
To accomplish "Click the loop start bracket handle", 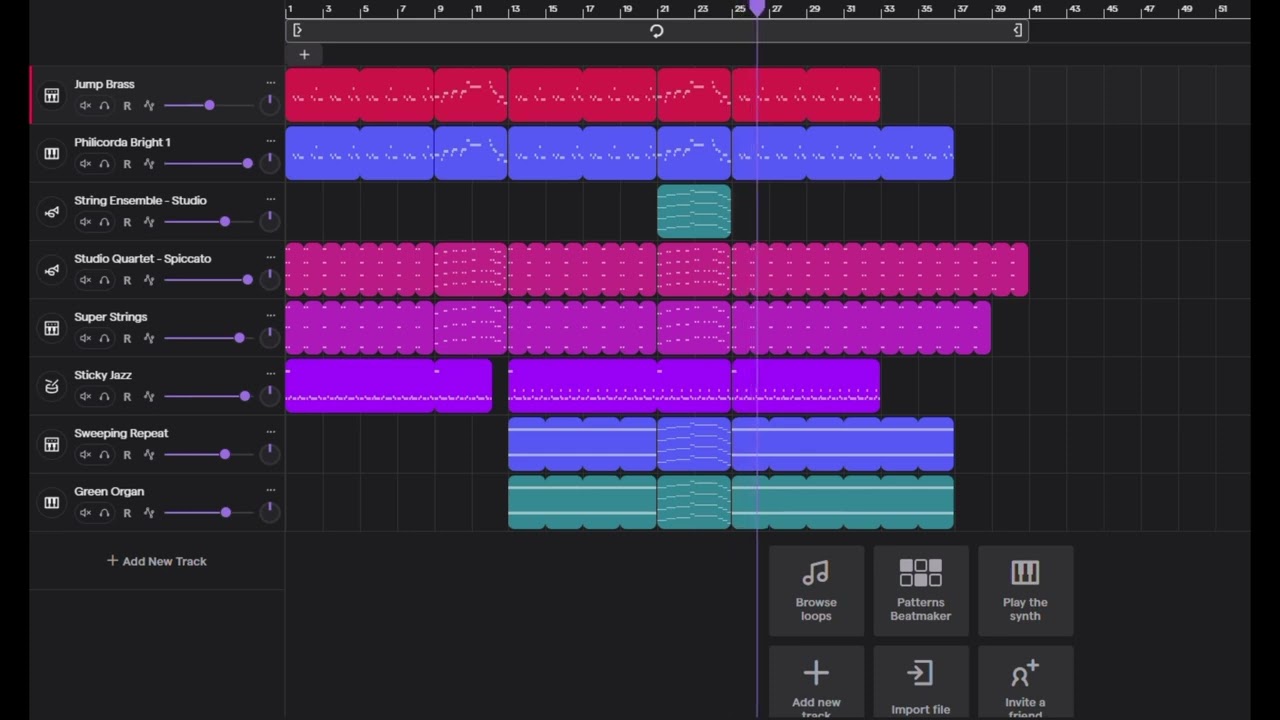I will 297,31.
